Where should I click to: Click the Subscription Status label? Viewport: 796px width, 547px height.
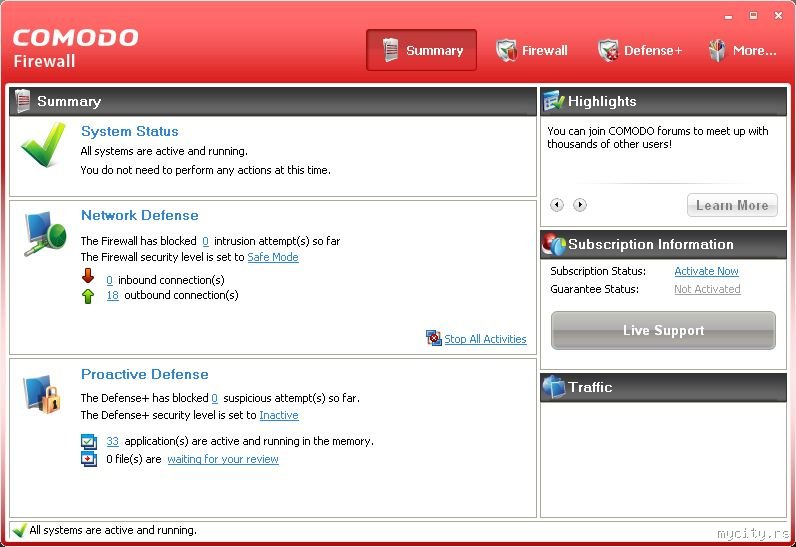[598, 271]
